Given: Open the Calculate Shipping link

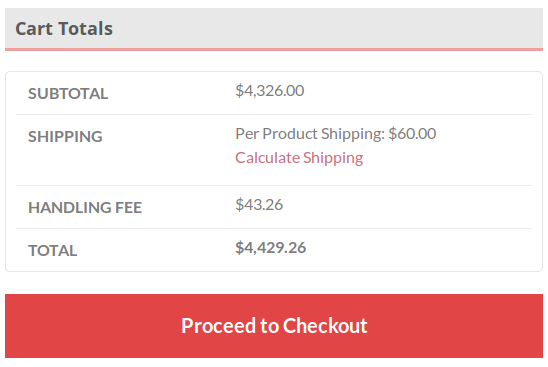Looking at the screenshot, I should tap(299, 158).
